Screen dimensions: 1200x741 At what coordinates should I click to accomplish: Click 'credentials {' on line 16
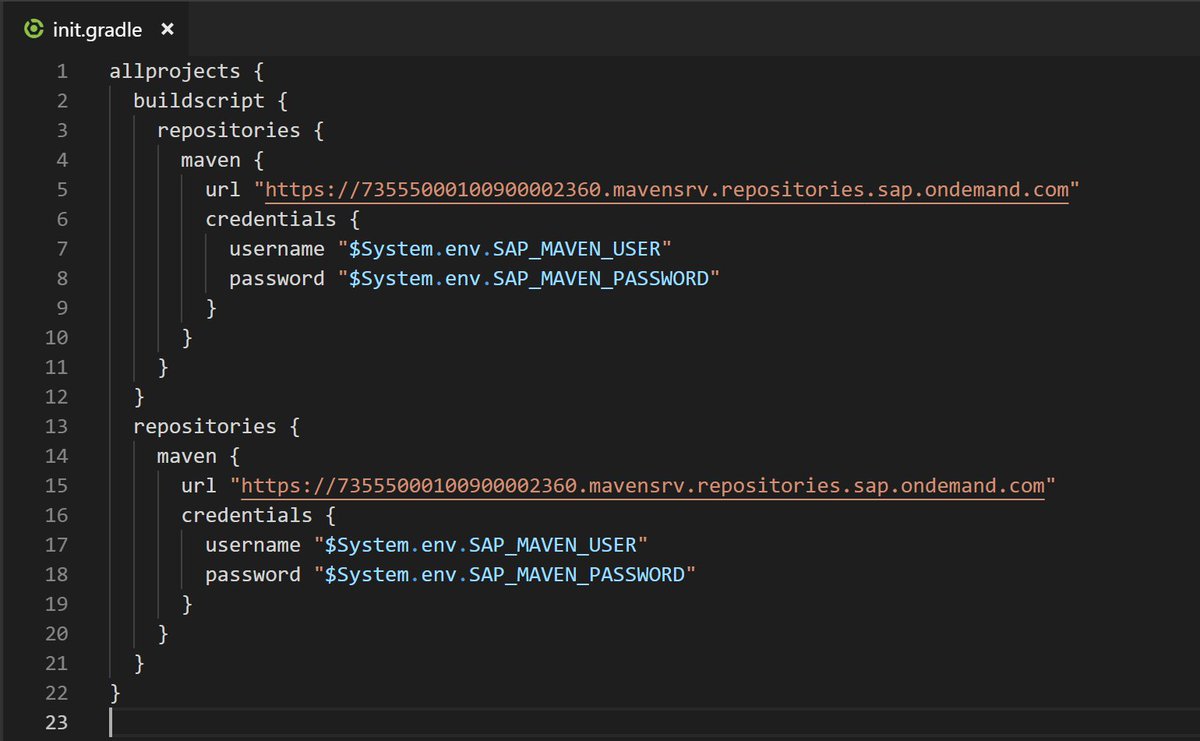[x=259, y=515]
